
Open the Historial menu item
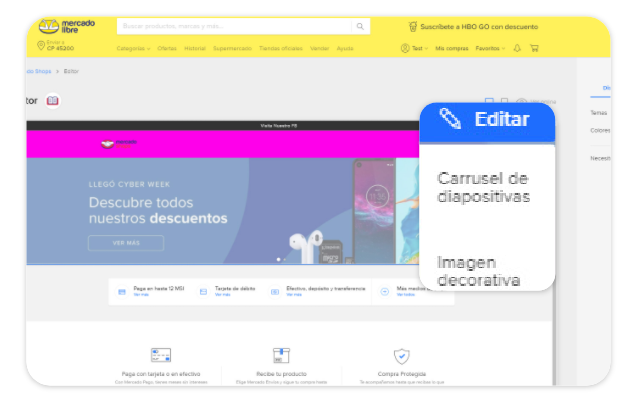click(x=195, y=48)
